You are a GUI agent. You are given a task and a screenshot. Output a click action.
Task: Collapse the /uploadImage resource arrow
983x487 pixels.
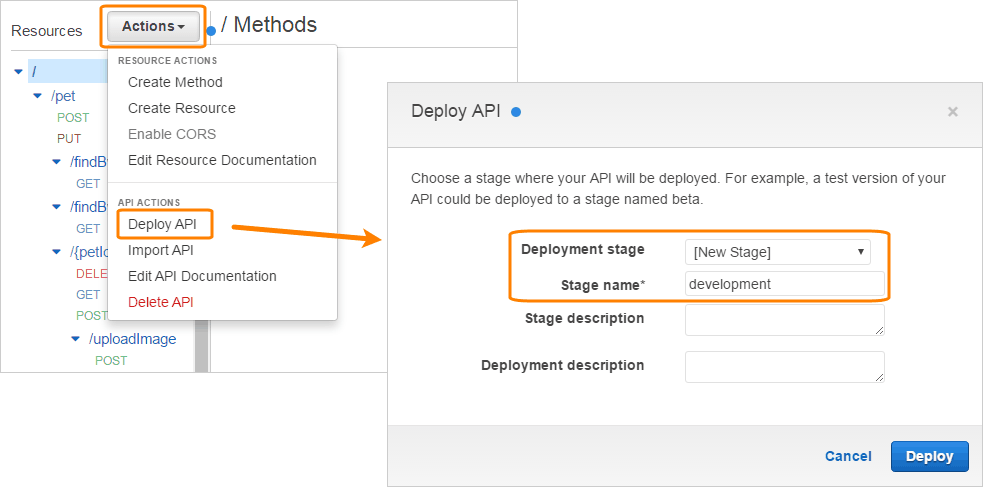pos(76,339)
